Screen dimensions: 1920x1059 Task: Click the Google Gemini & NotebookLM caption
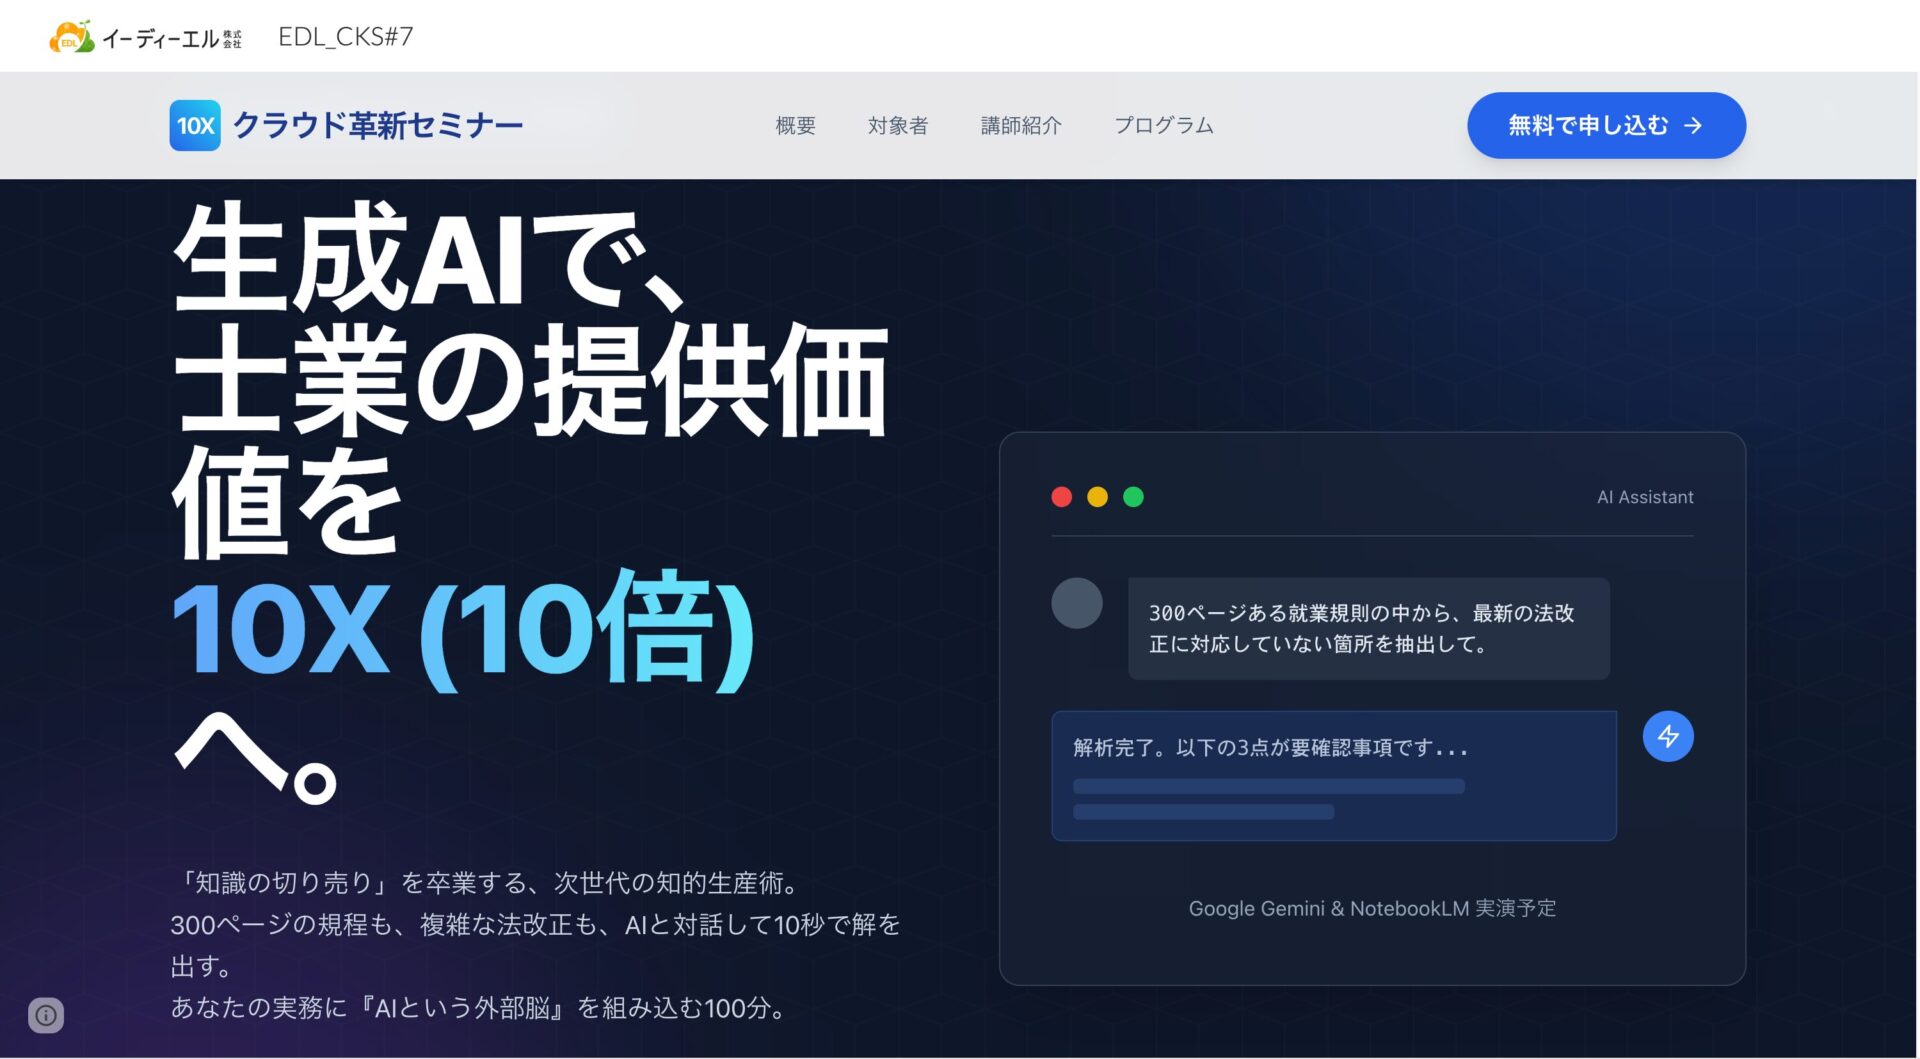pyautogui.click(x=1372, y=908)
